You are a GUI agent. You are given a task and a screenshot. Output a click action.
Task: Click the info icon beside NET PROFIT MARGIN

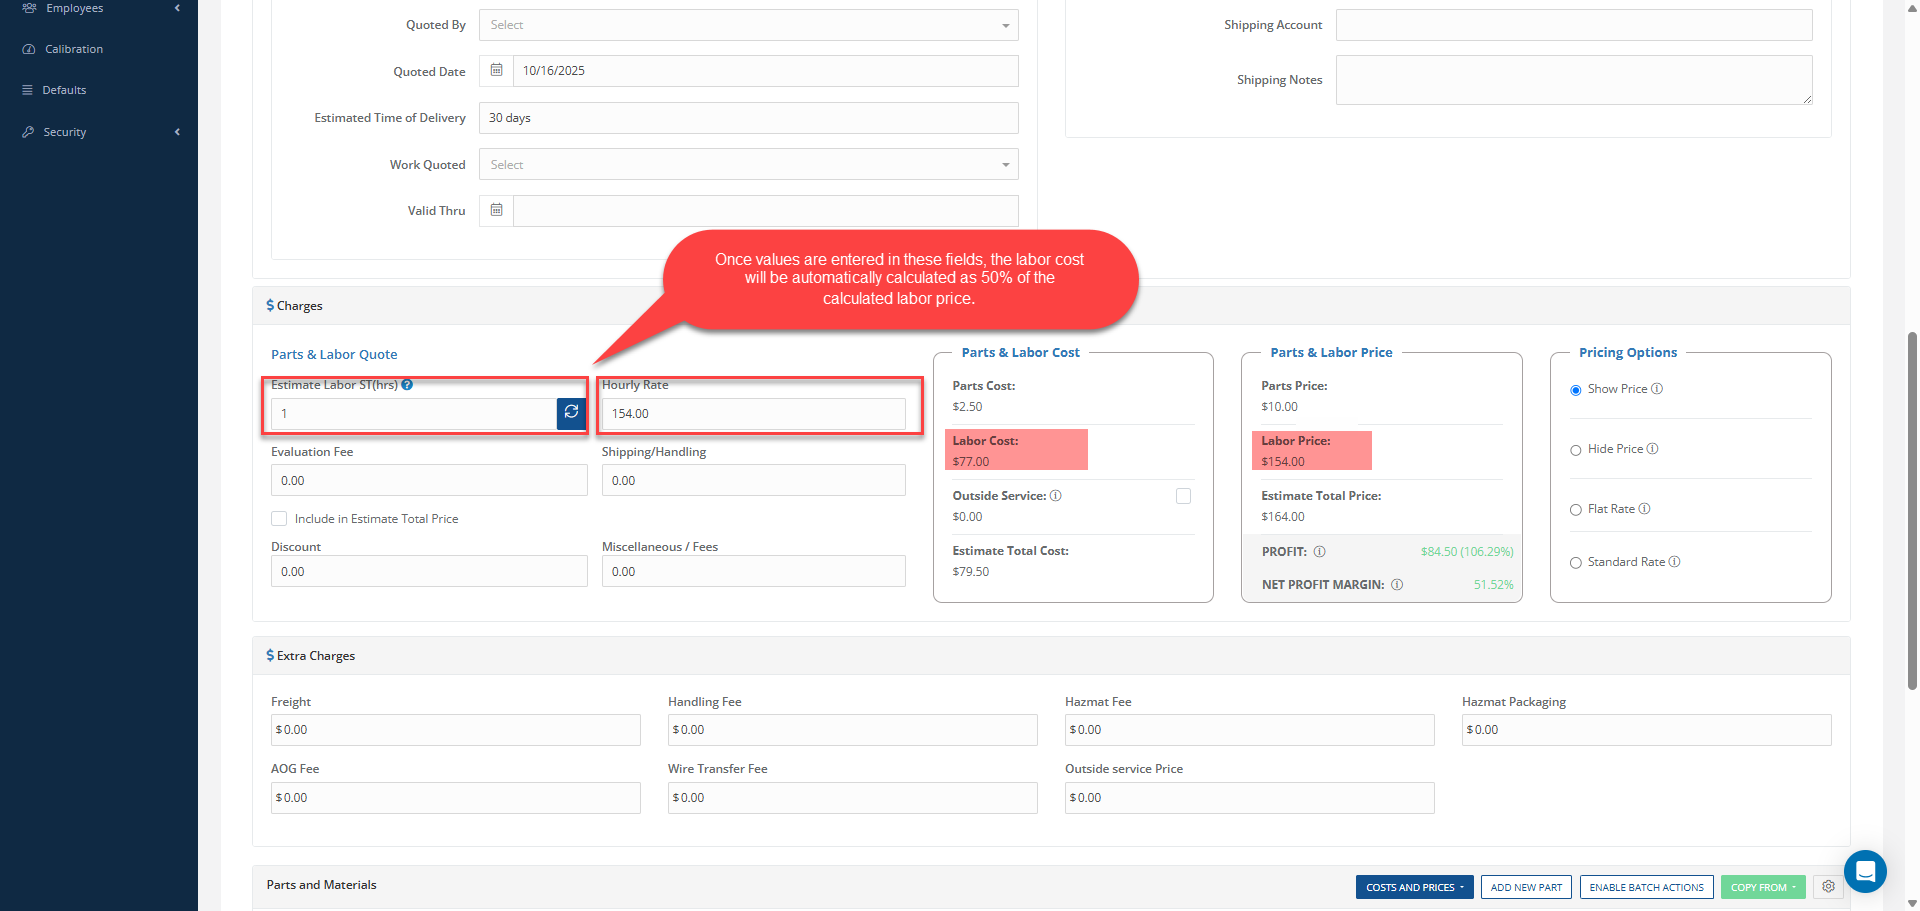tap(1397, 585)
